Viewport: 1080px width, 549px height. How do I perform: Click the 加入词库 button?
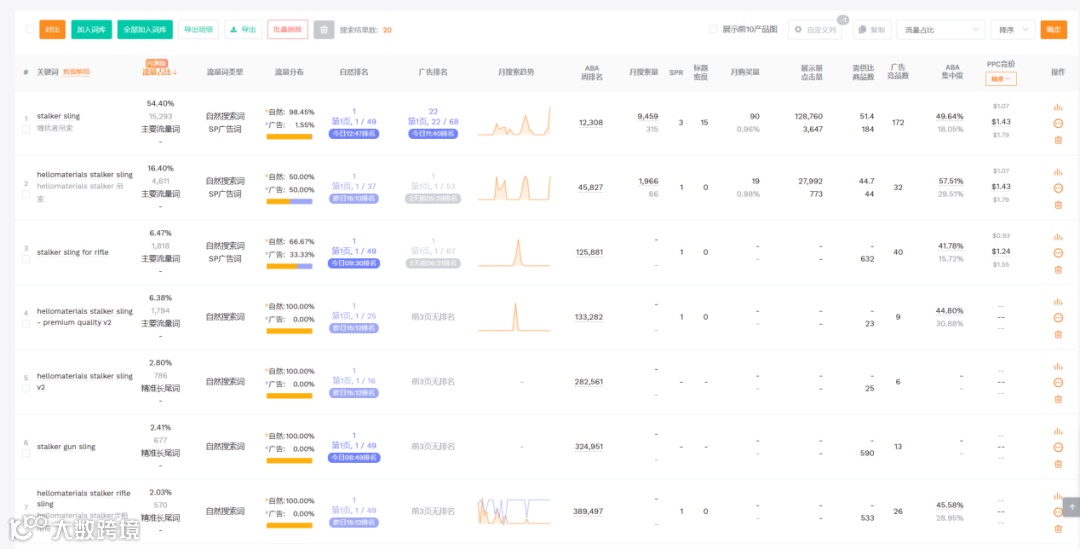(x=92, y=30)
